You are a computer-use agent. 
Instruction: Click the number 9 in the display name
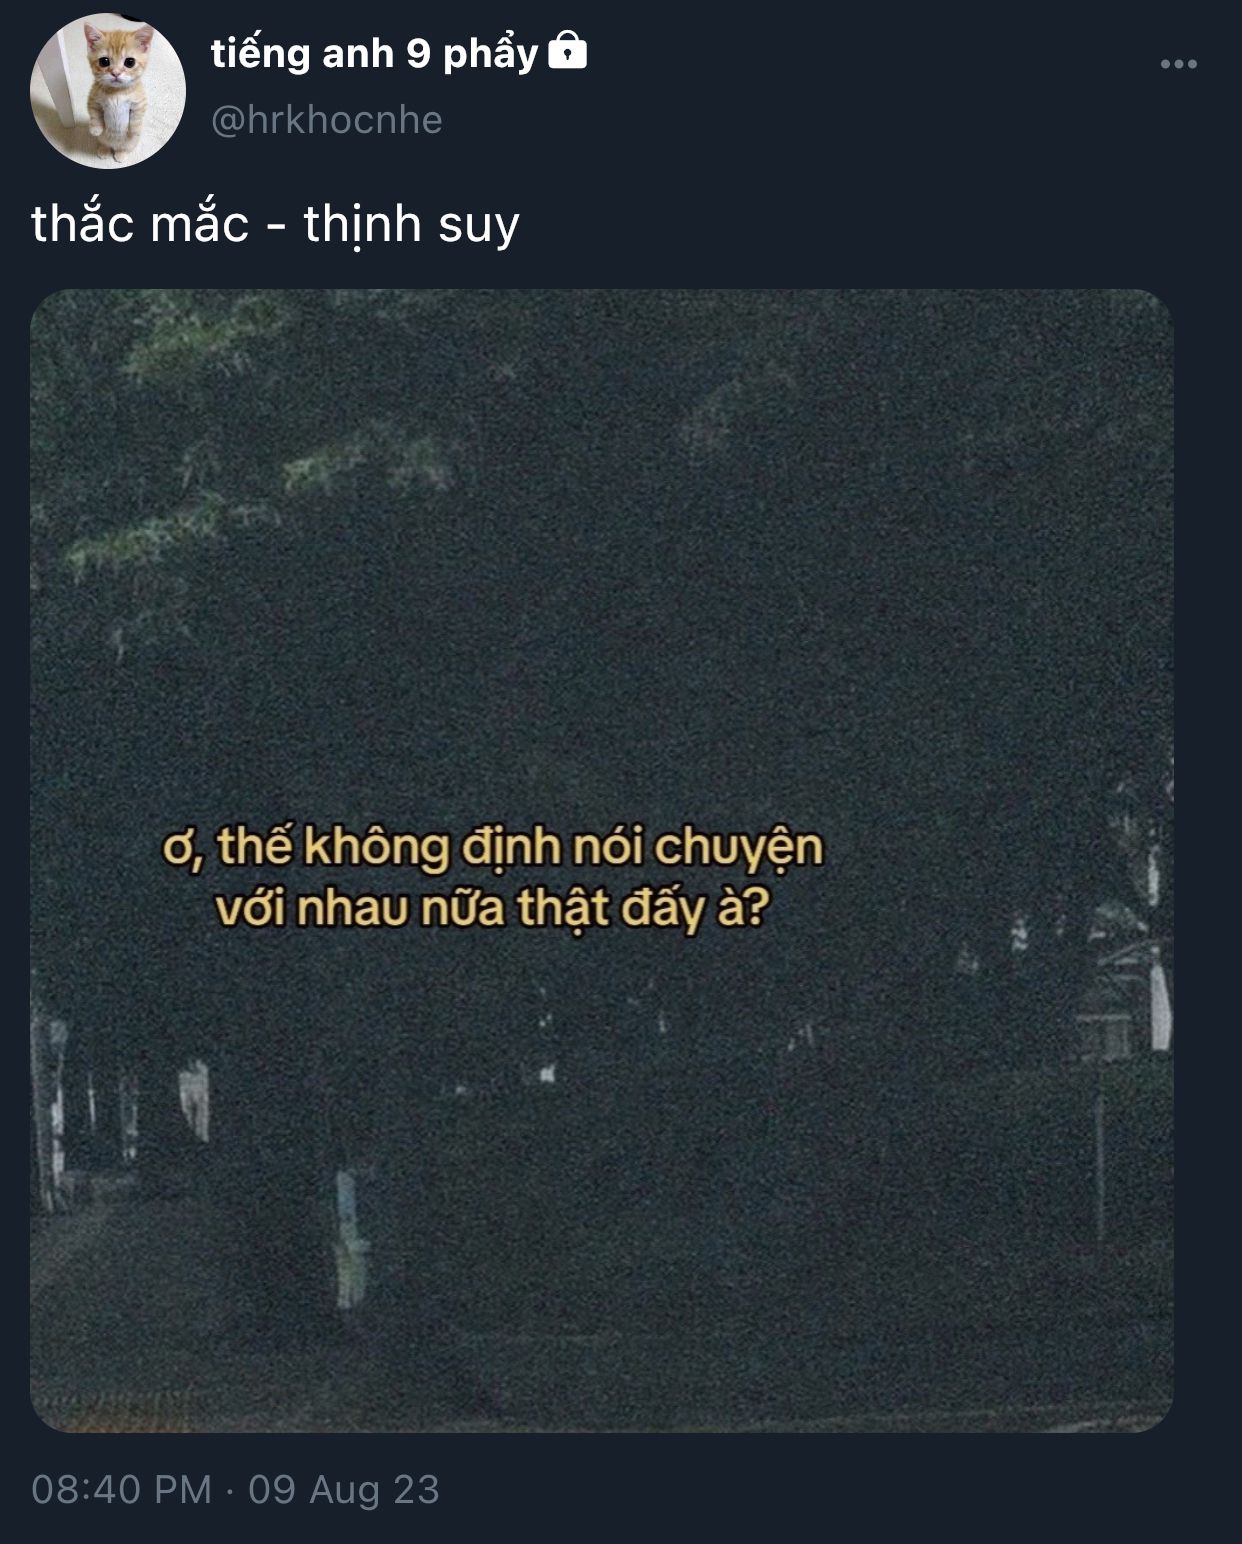pos(418,54)
